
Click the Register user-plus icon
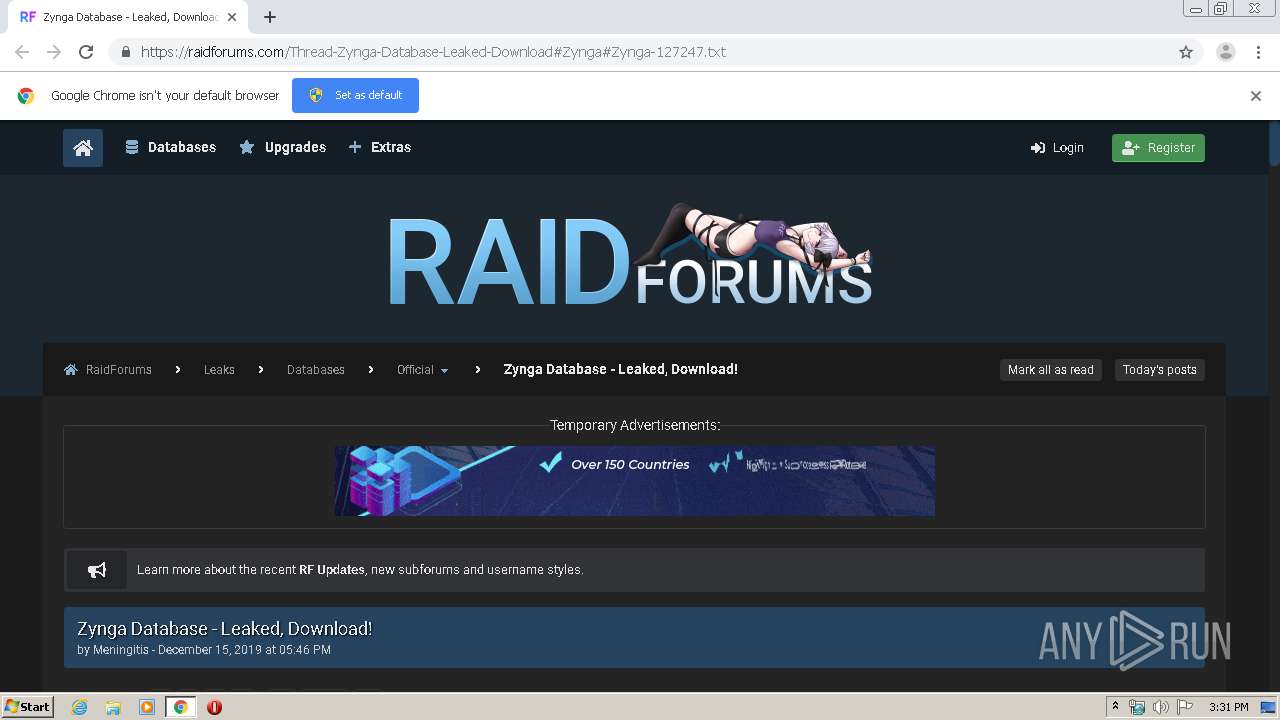point(1131,148)
